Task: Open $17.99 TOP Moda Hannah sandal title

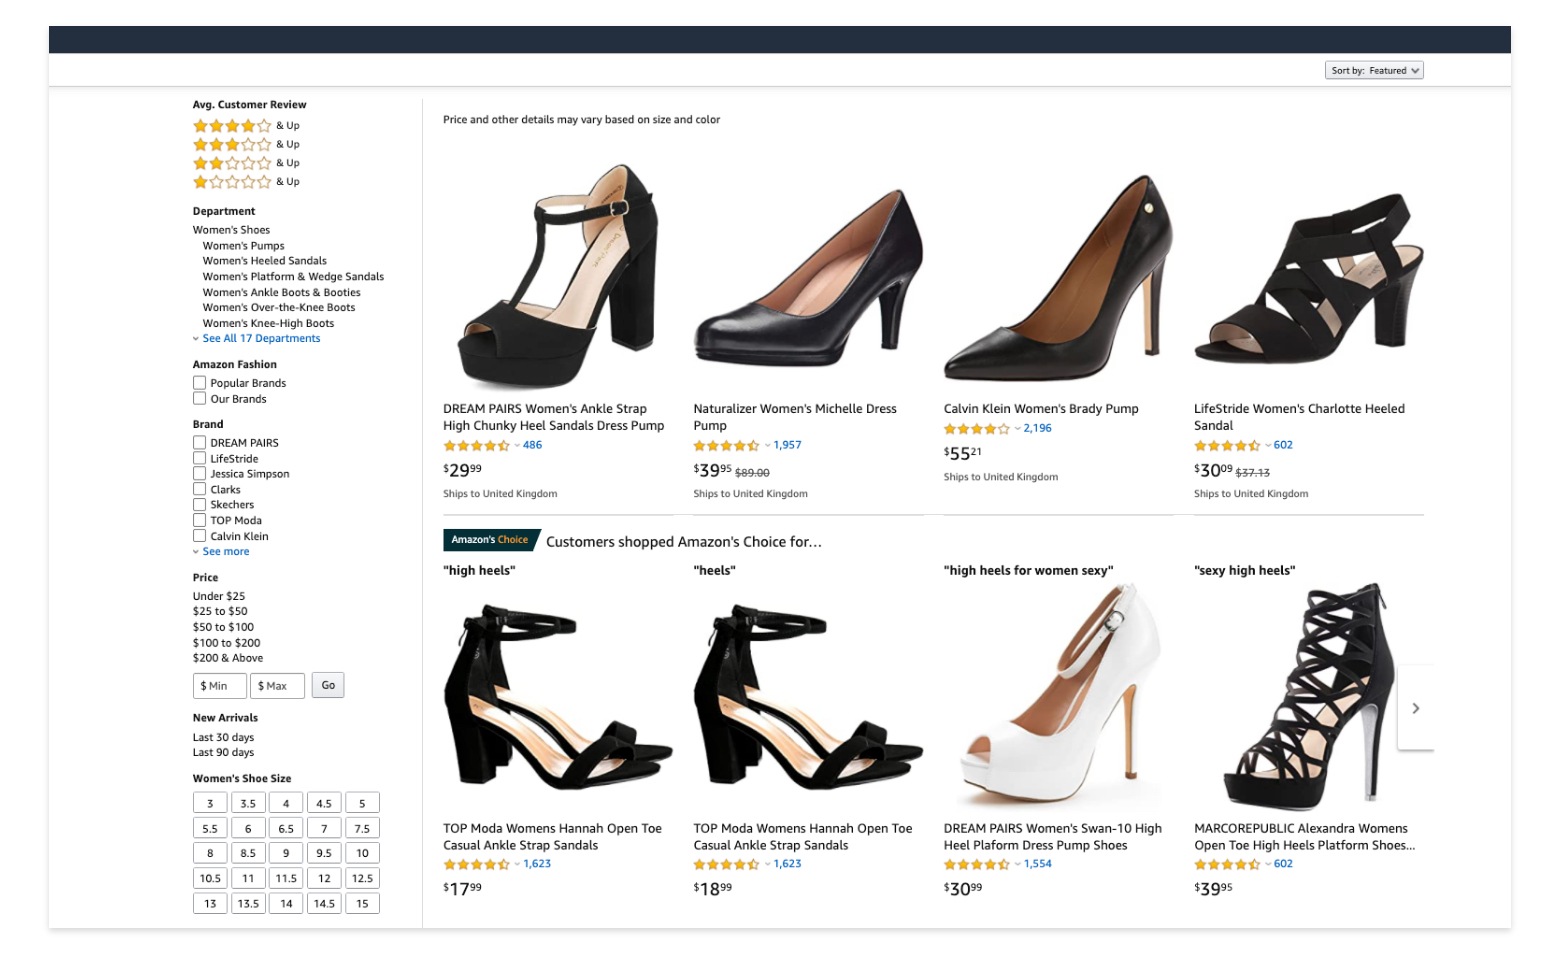Action: point(553,837)
